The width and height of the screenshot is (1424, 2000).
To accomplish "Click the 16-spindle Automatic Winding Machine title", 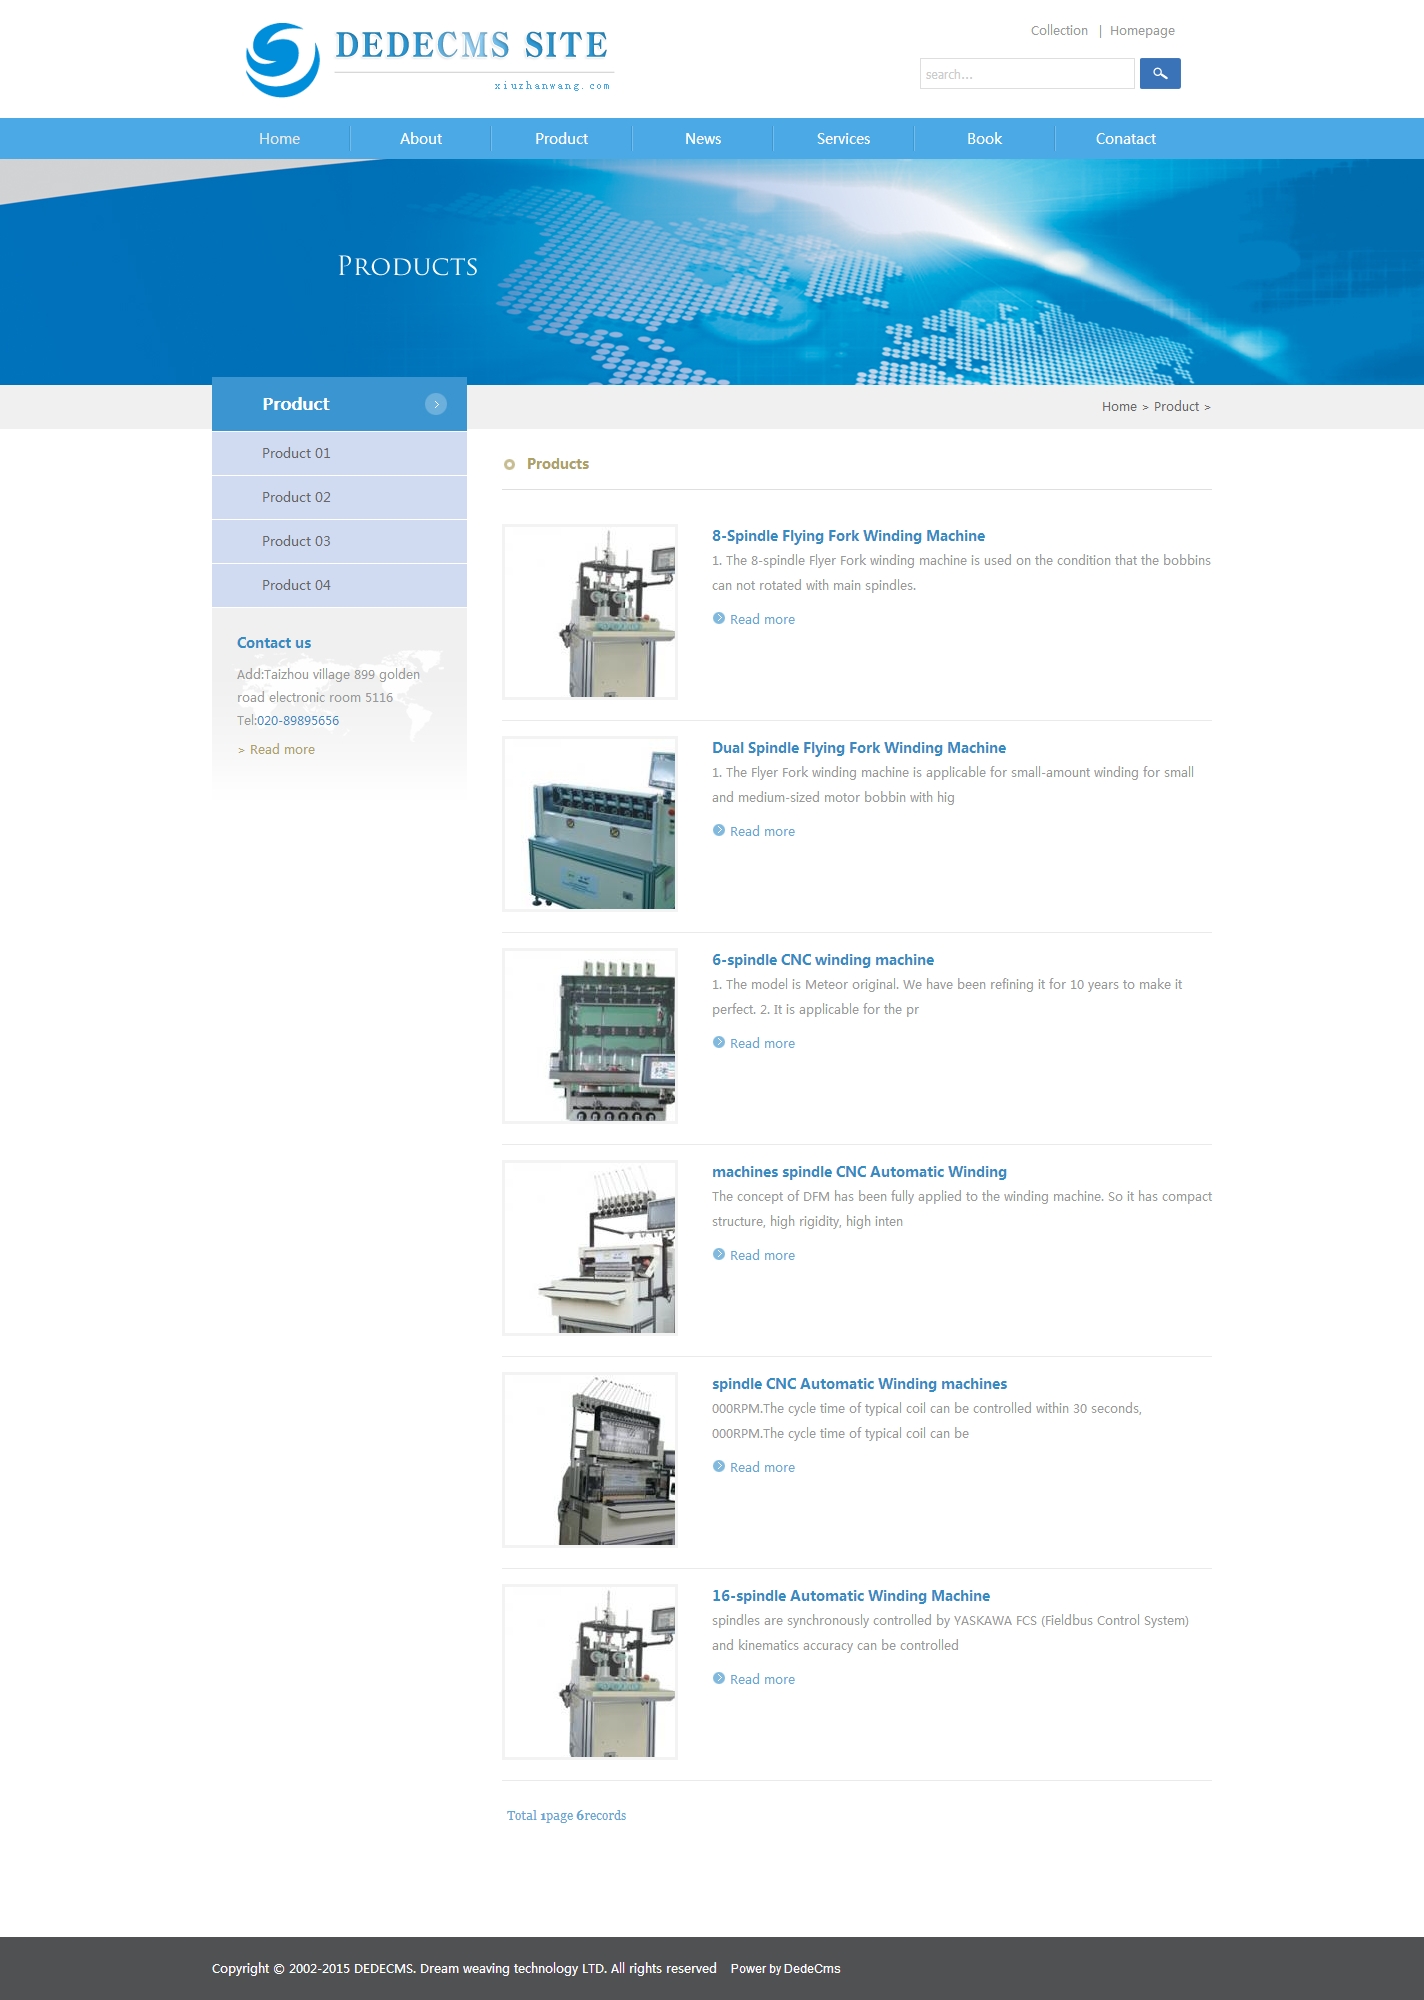I will (x=851, y=1596).
